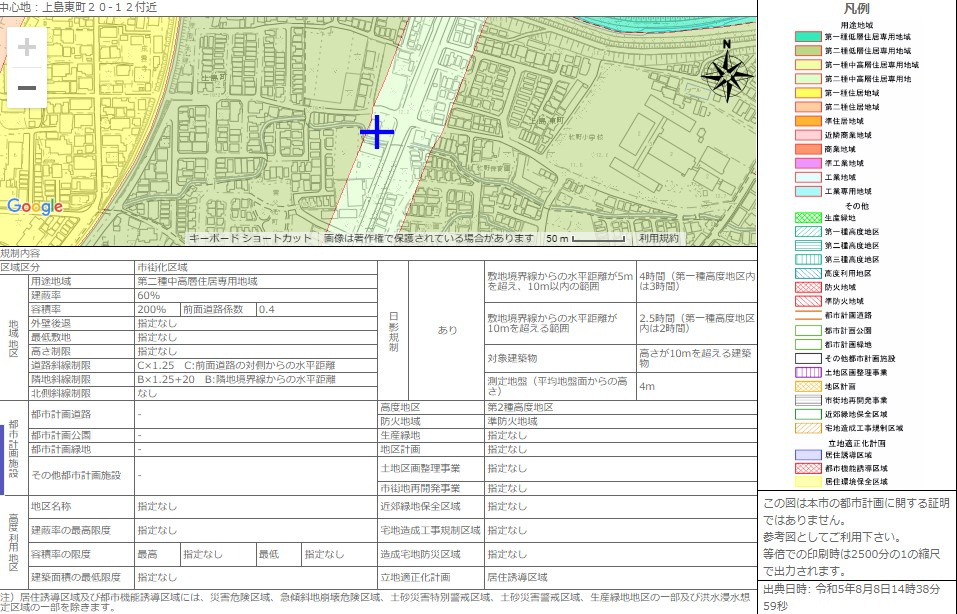Screen dimensions: 957x614
Task: Zoom in the map with plus button
Action: (27, 47)
